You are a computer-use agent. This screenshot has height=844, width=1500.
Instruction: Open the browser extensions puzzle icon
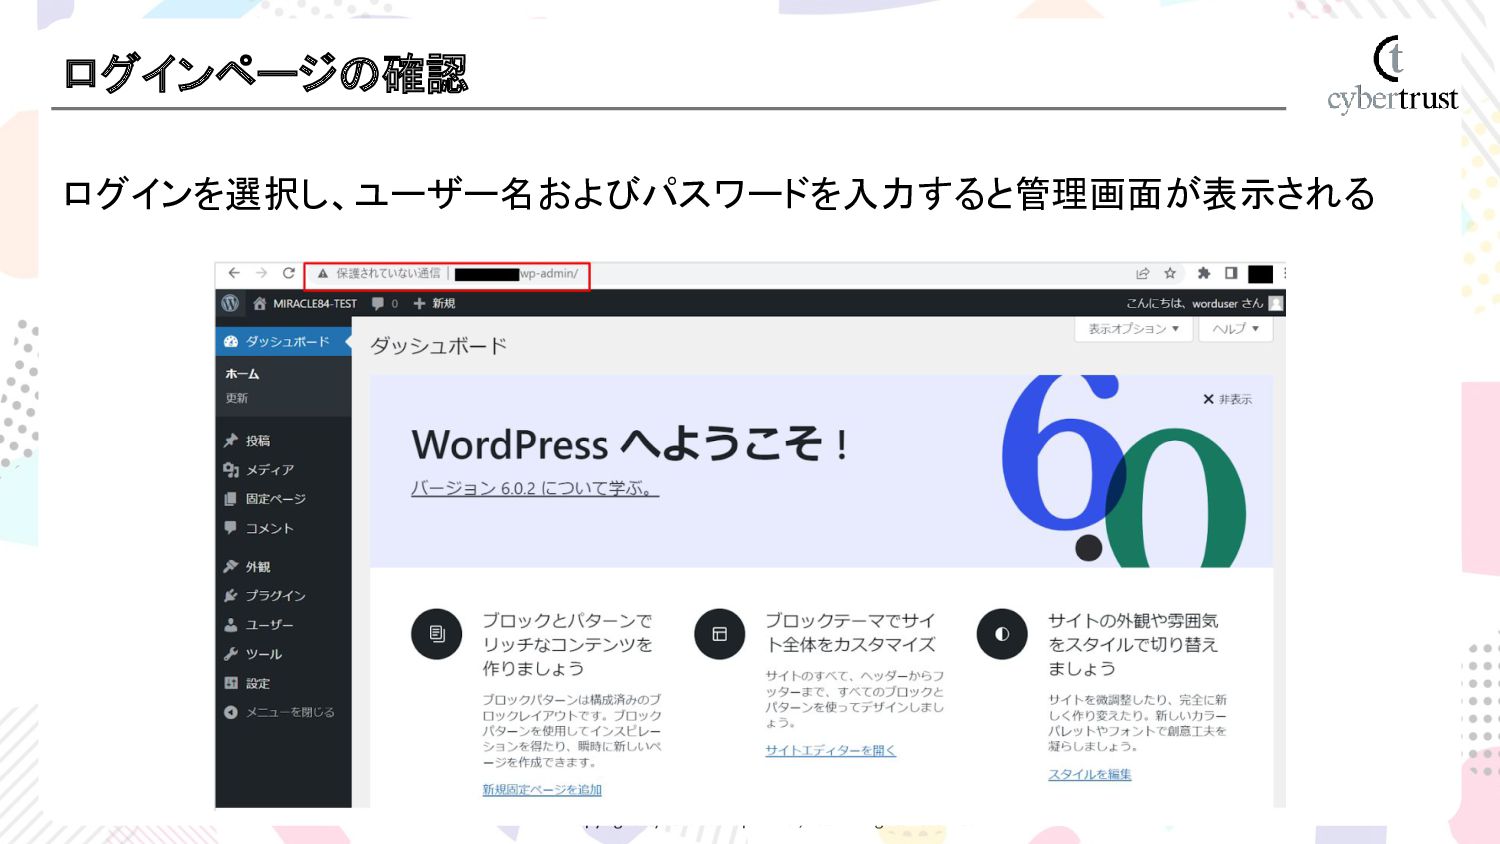tap(1204, 273)
